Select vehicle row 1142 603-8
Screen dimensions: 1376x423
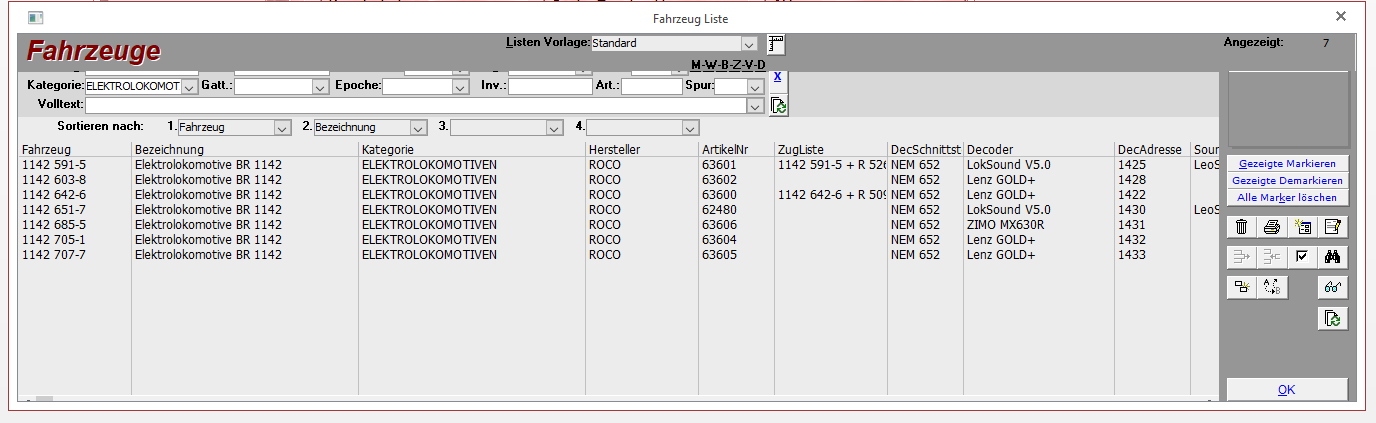[x=618, y=180]
